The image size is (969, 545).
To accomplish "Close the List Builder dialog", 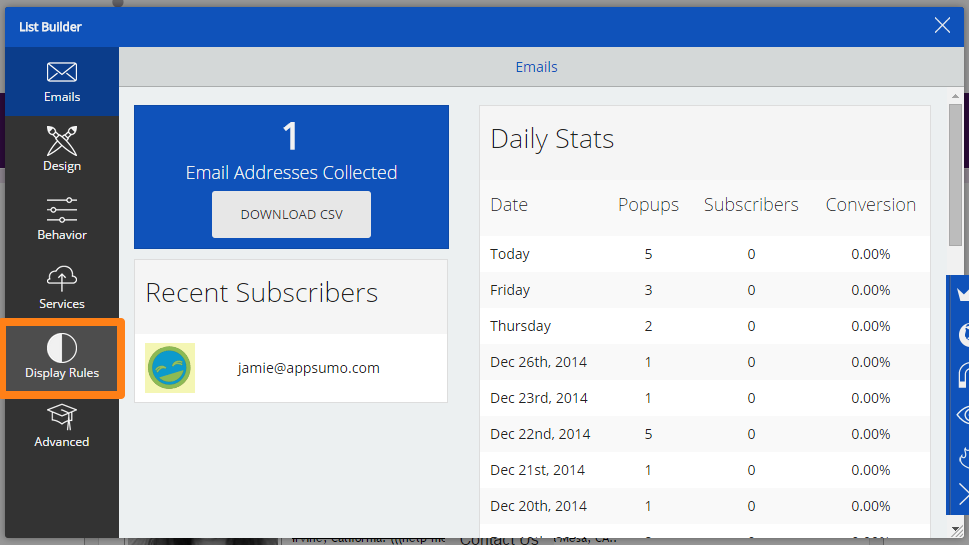I will point(942,26).
